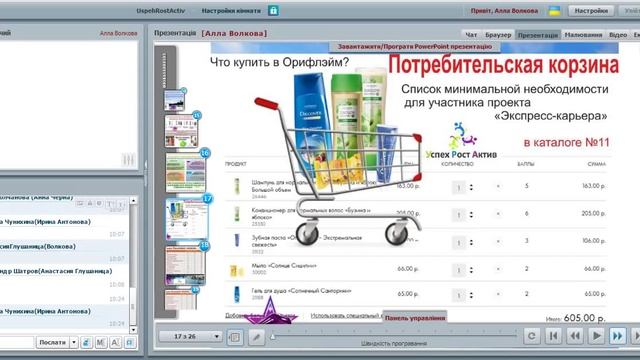640x360 pixels.
Task: Click the M icon in chat toolbar
Action: [101, 342]
